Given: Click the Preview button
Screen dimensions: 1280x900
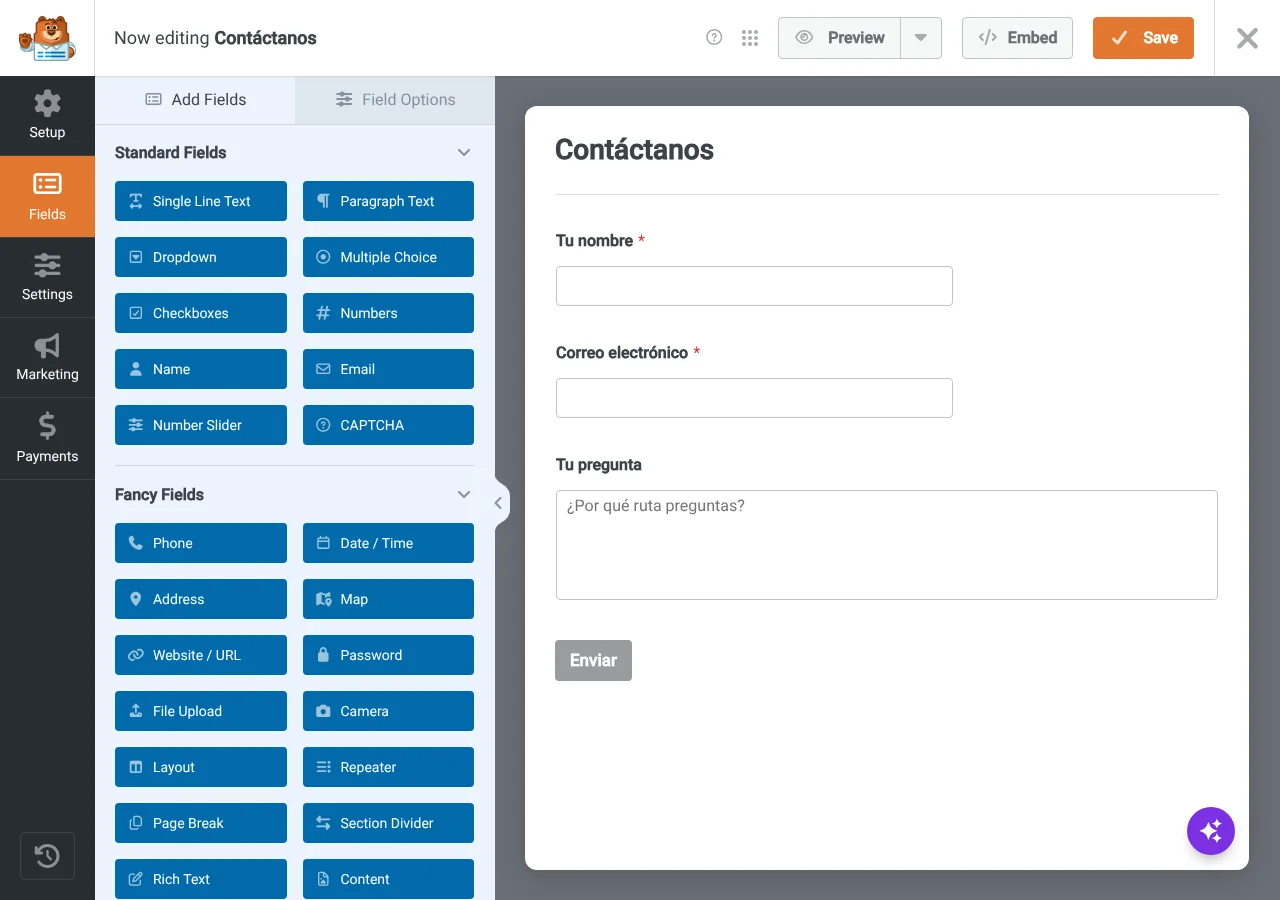Looking at the screenshot, I should click(840, 38).
